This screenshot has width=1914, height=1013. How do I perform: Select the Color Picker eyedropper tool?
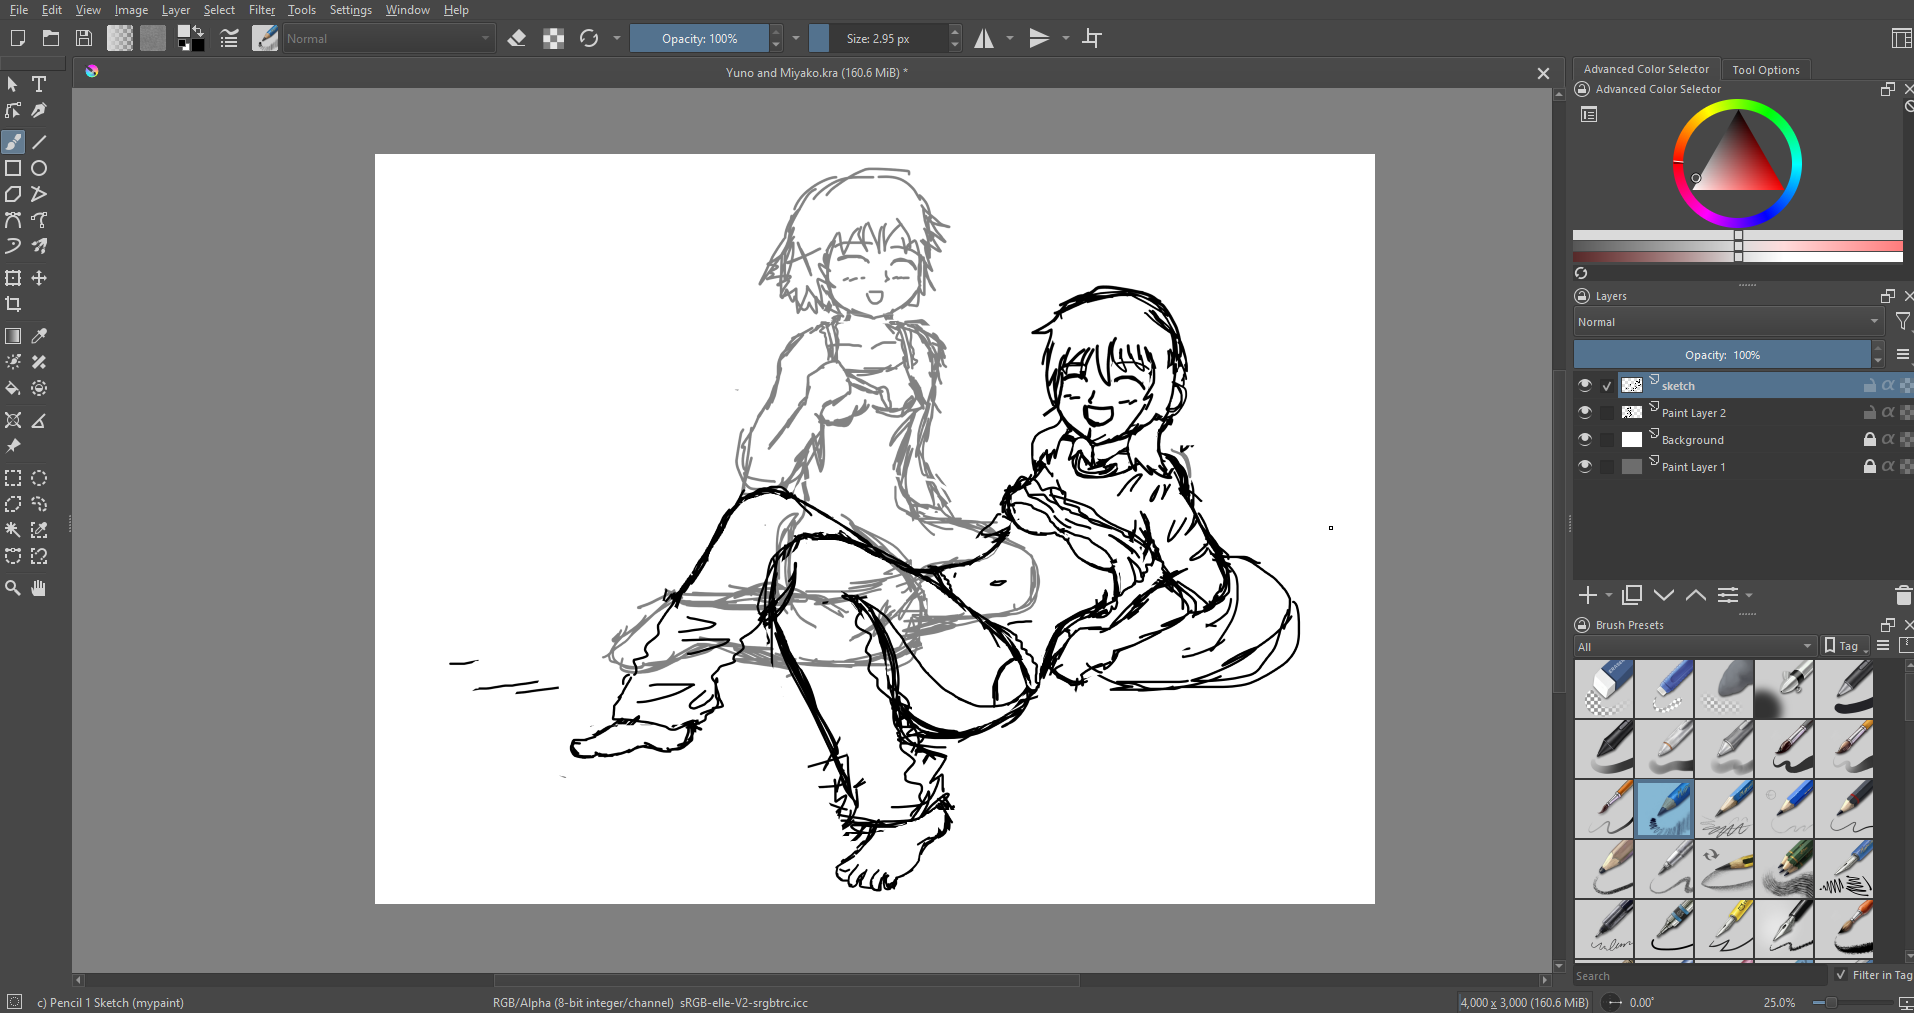coord(39,336)
